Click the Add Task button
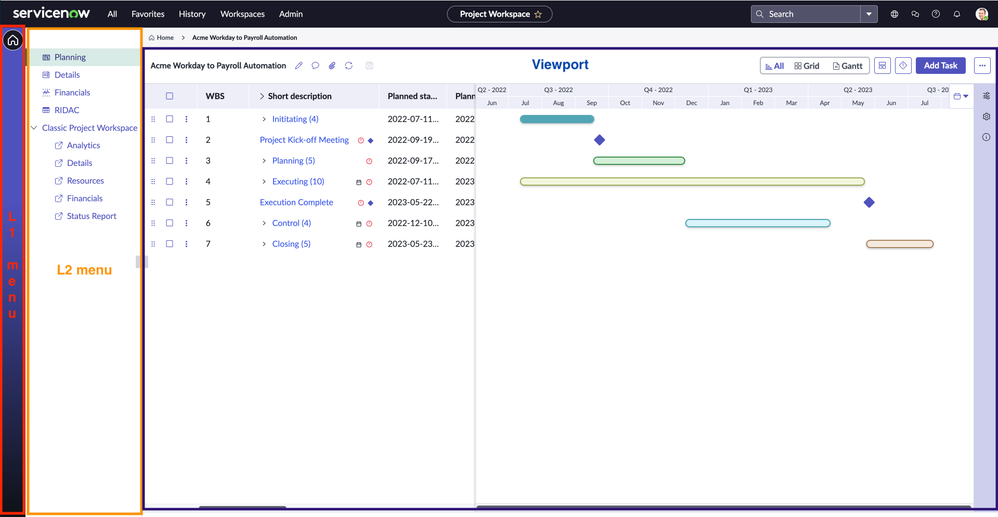 [x=941, y=66]
